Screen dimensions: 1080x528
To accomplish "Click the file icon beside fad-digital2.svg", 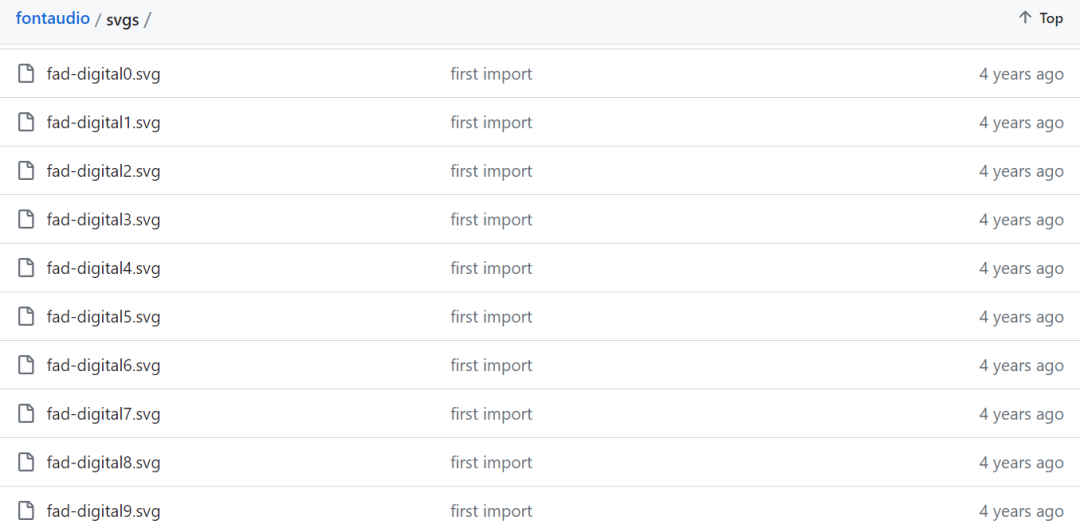I will point(26,171).
